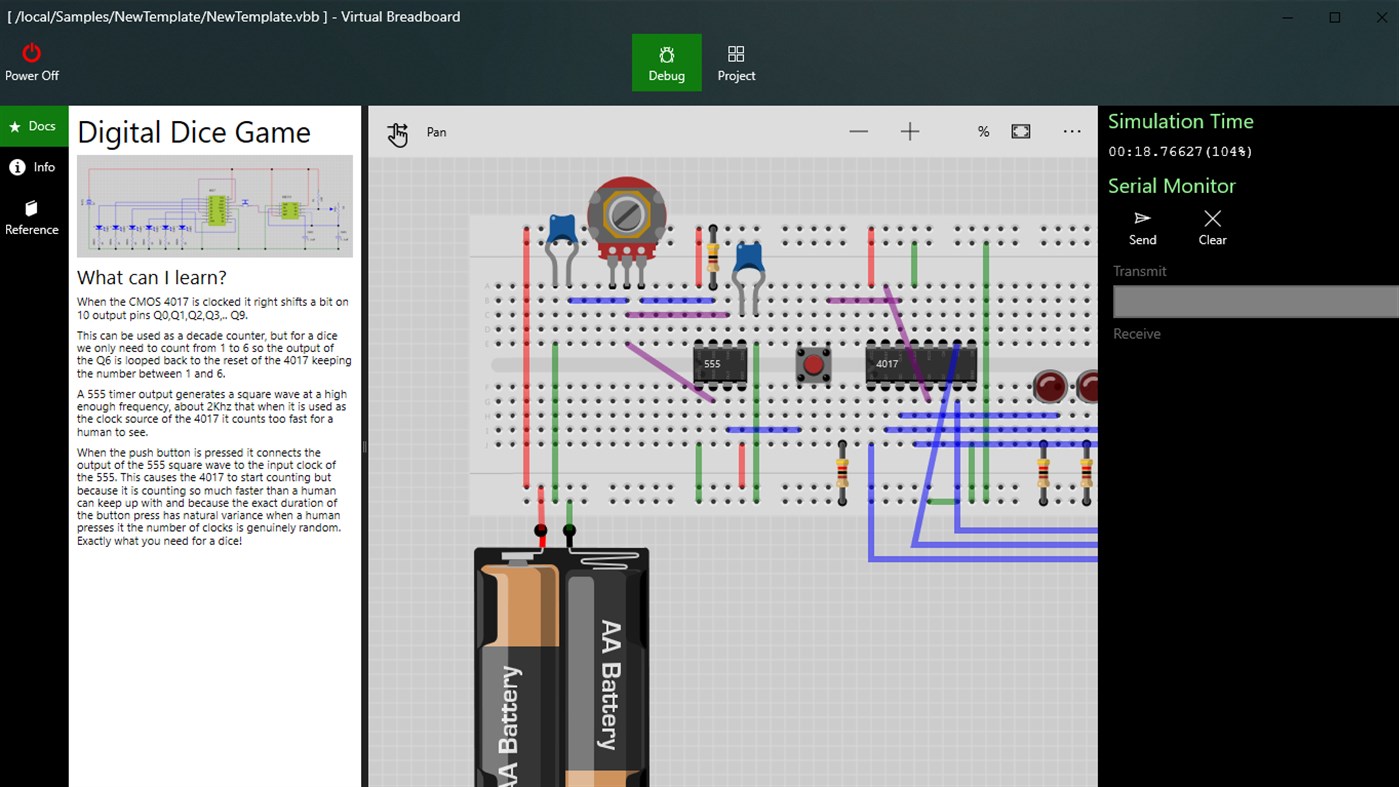Viewport: 1399px width, 787px height.
Task: Select the Pan tool
Action: coord(397,132)
